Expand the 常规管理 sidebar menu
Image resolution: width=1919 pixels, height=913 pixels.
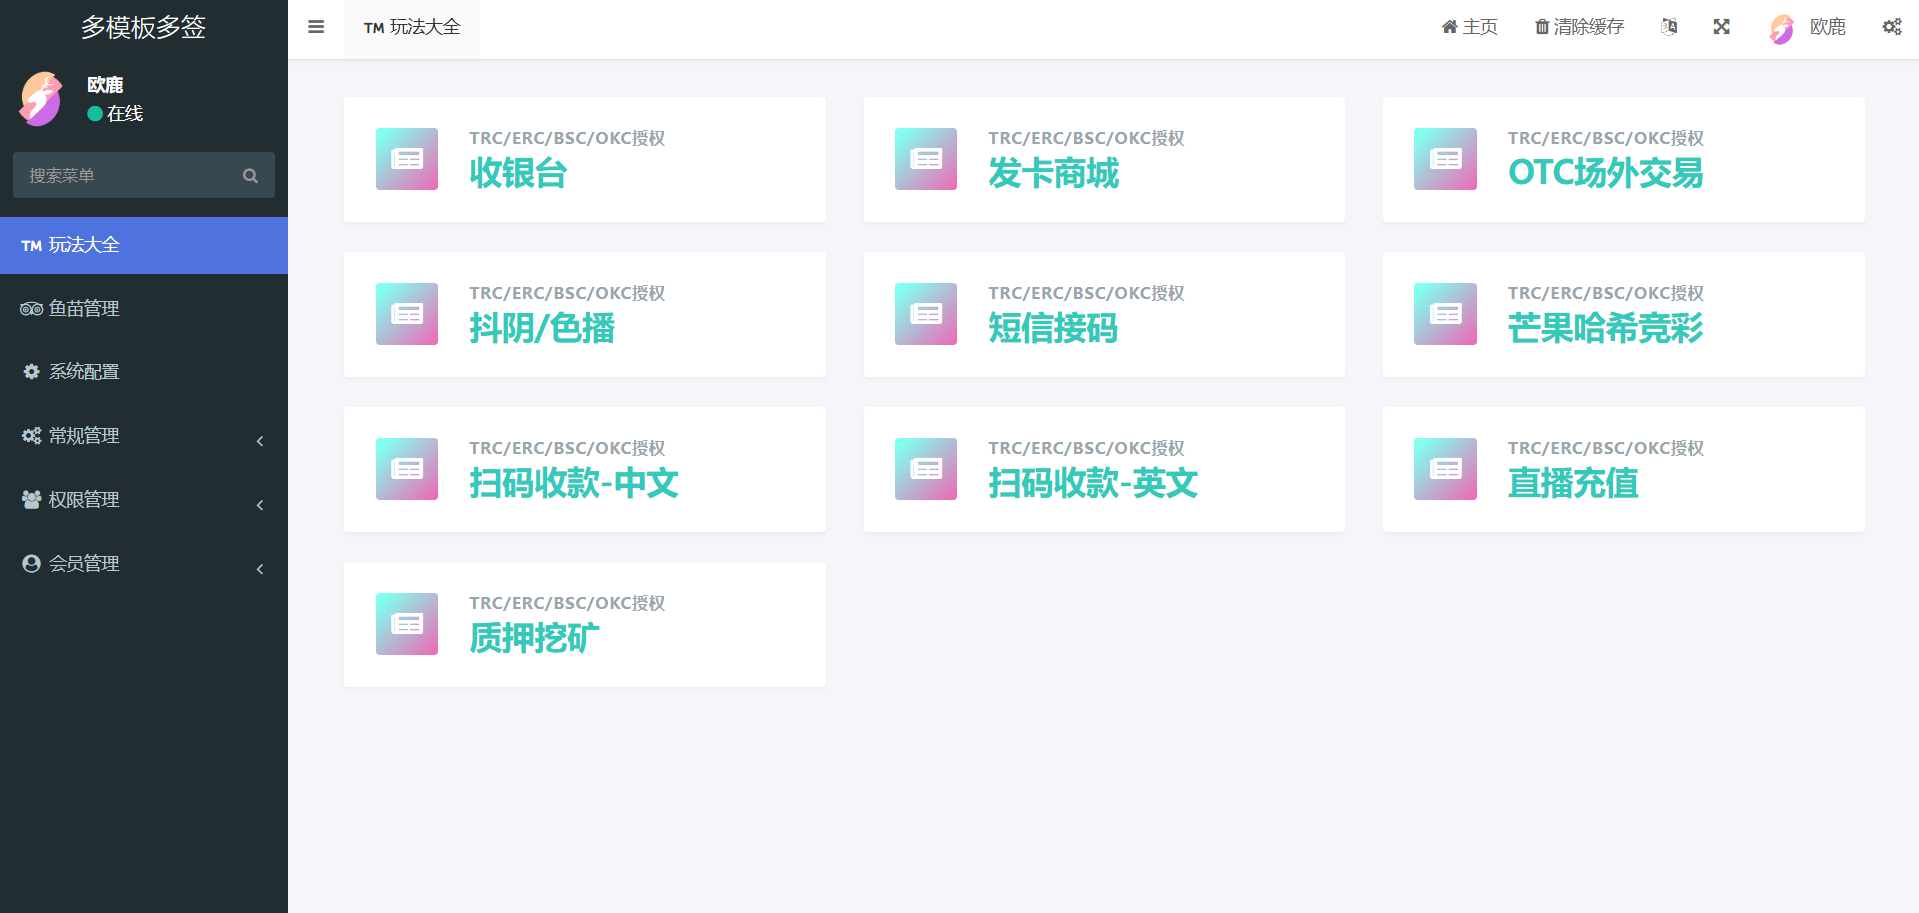coord(144,436)
